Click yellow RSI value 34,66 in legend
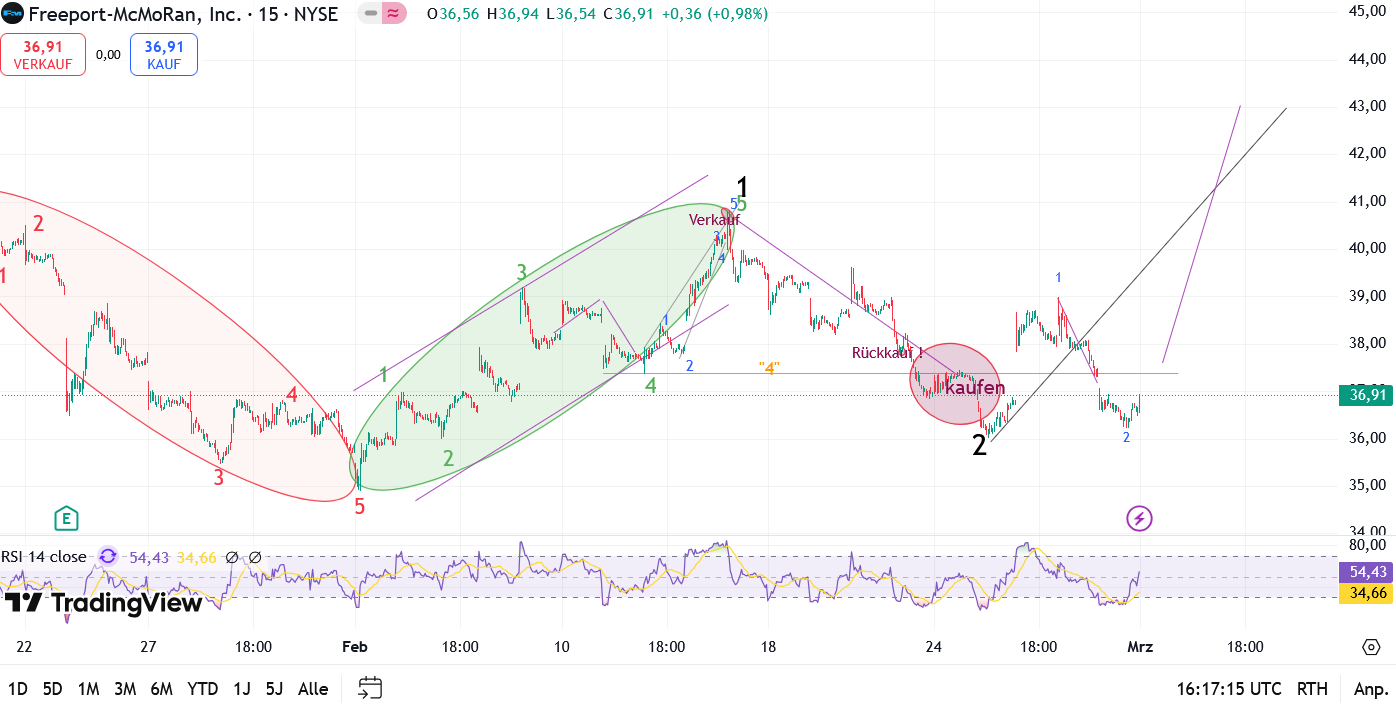The width and height of the screenshot is (1396, 710). [196, 557]
